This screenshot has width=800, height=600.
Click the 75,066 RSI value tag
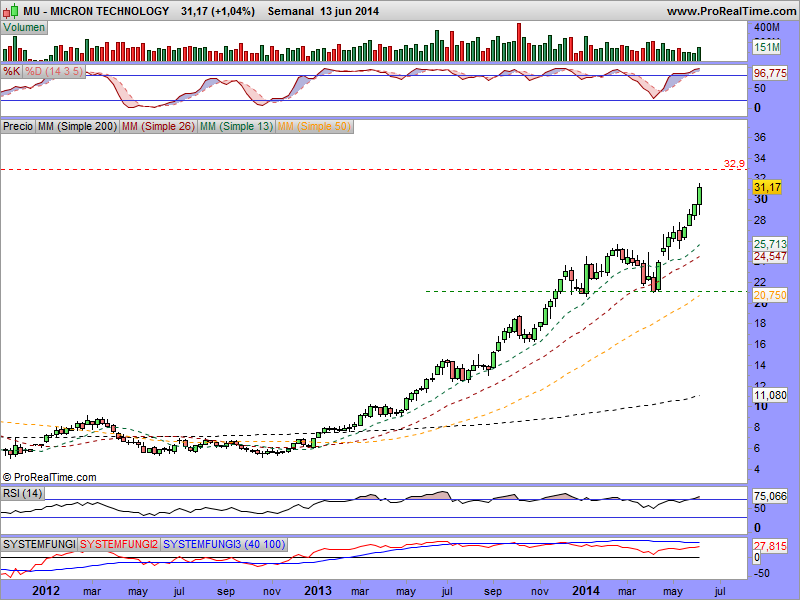[770, 496]
